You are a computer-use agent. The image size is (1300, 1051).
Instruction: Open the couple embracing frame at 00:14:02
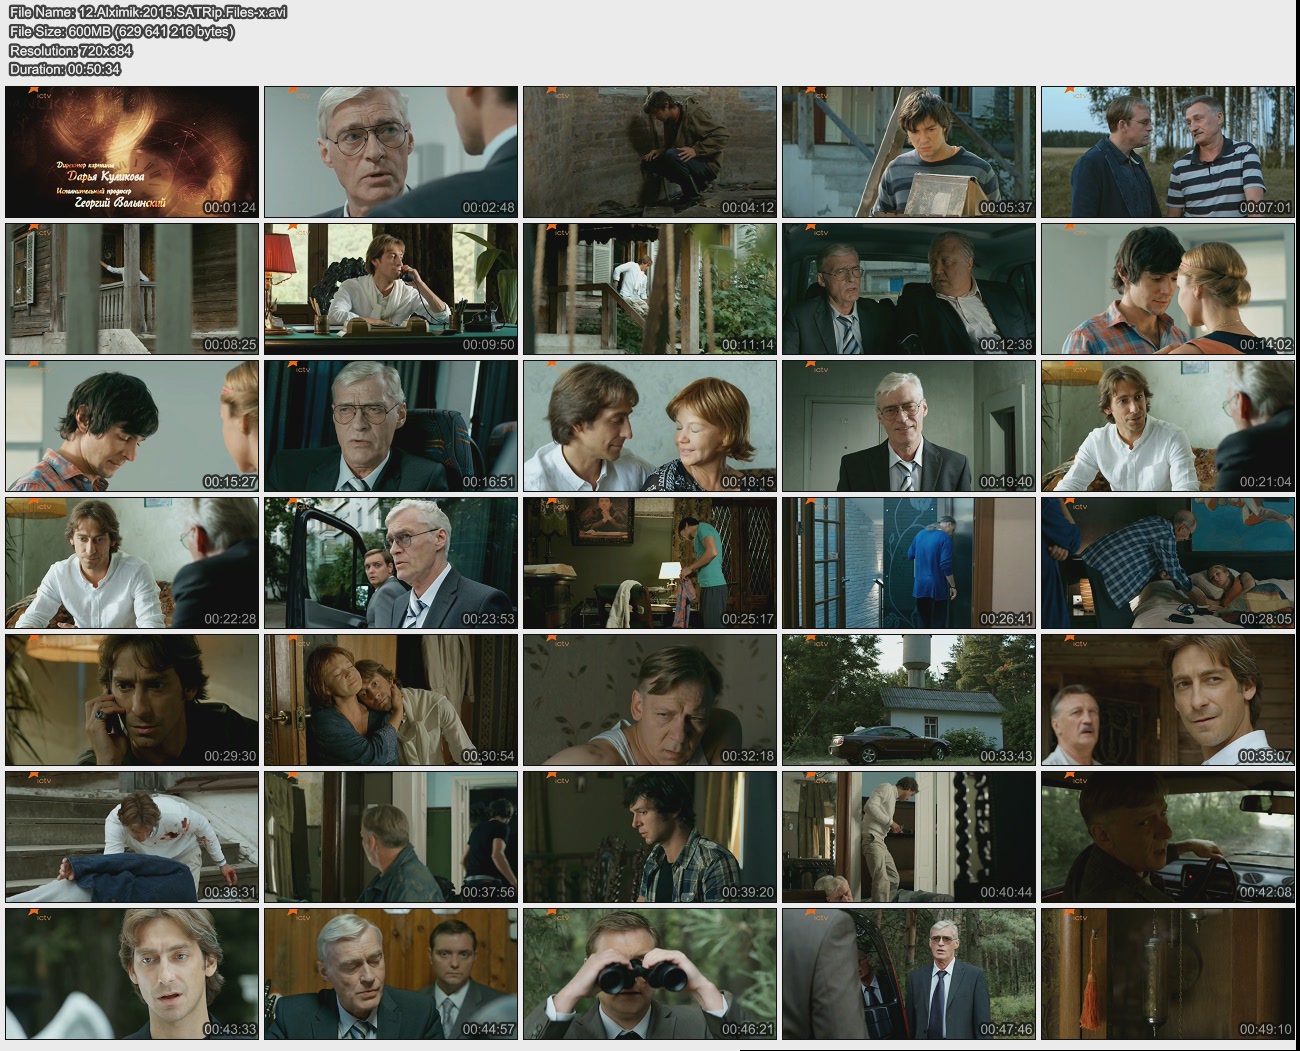pos(1168,289)
